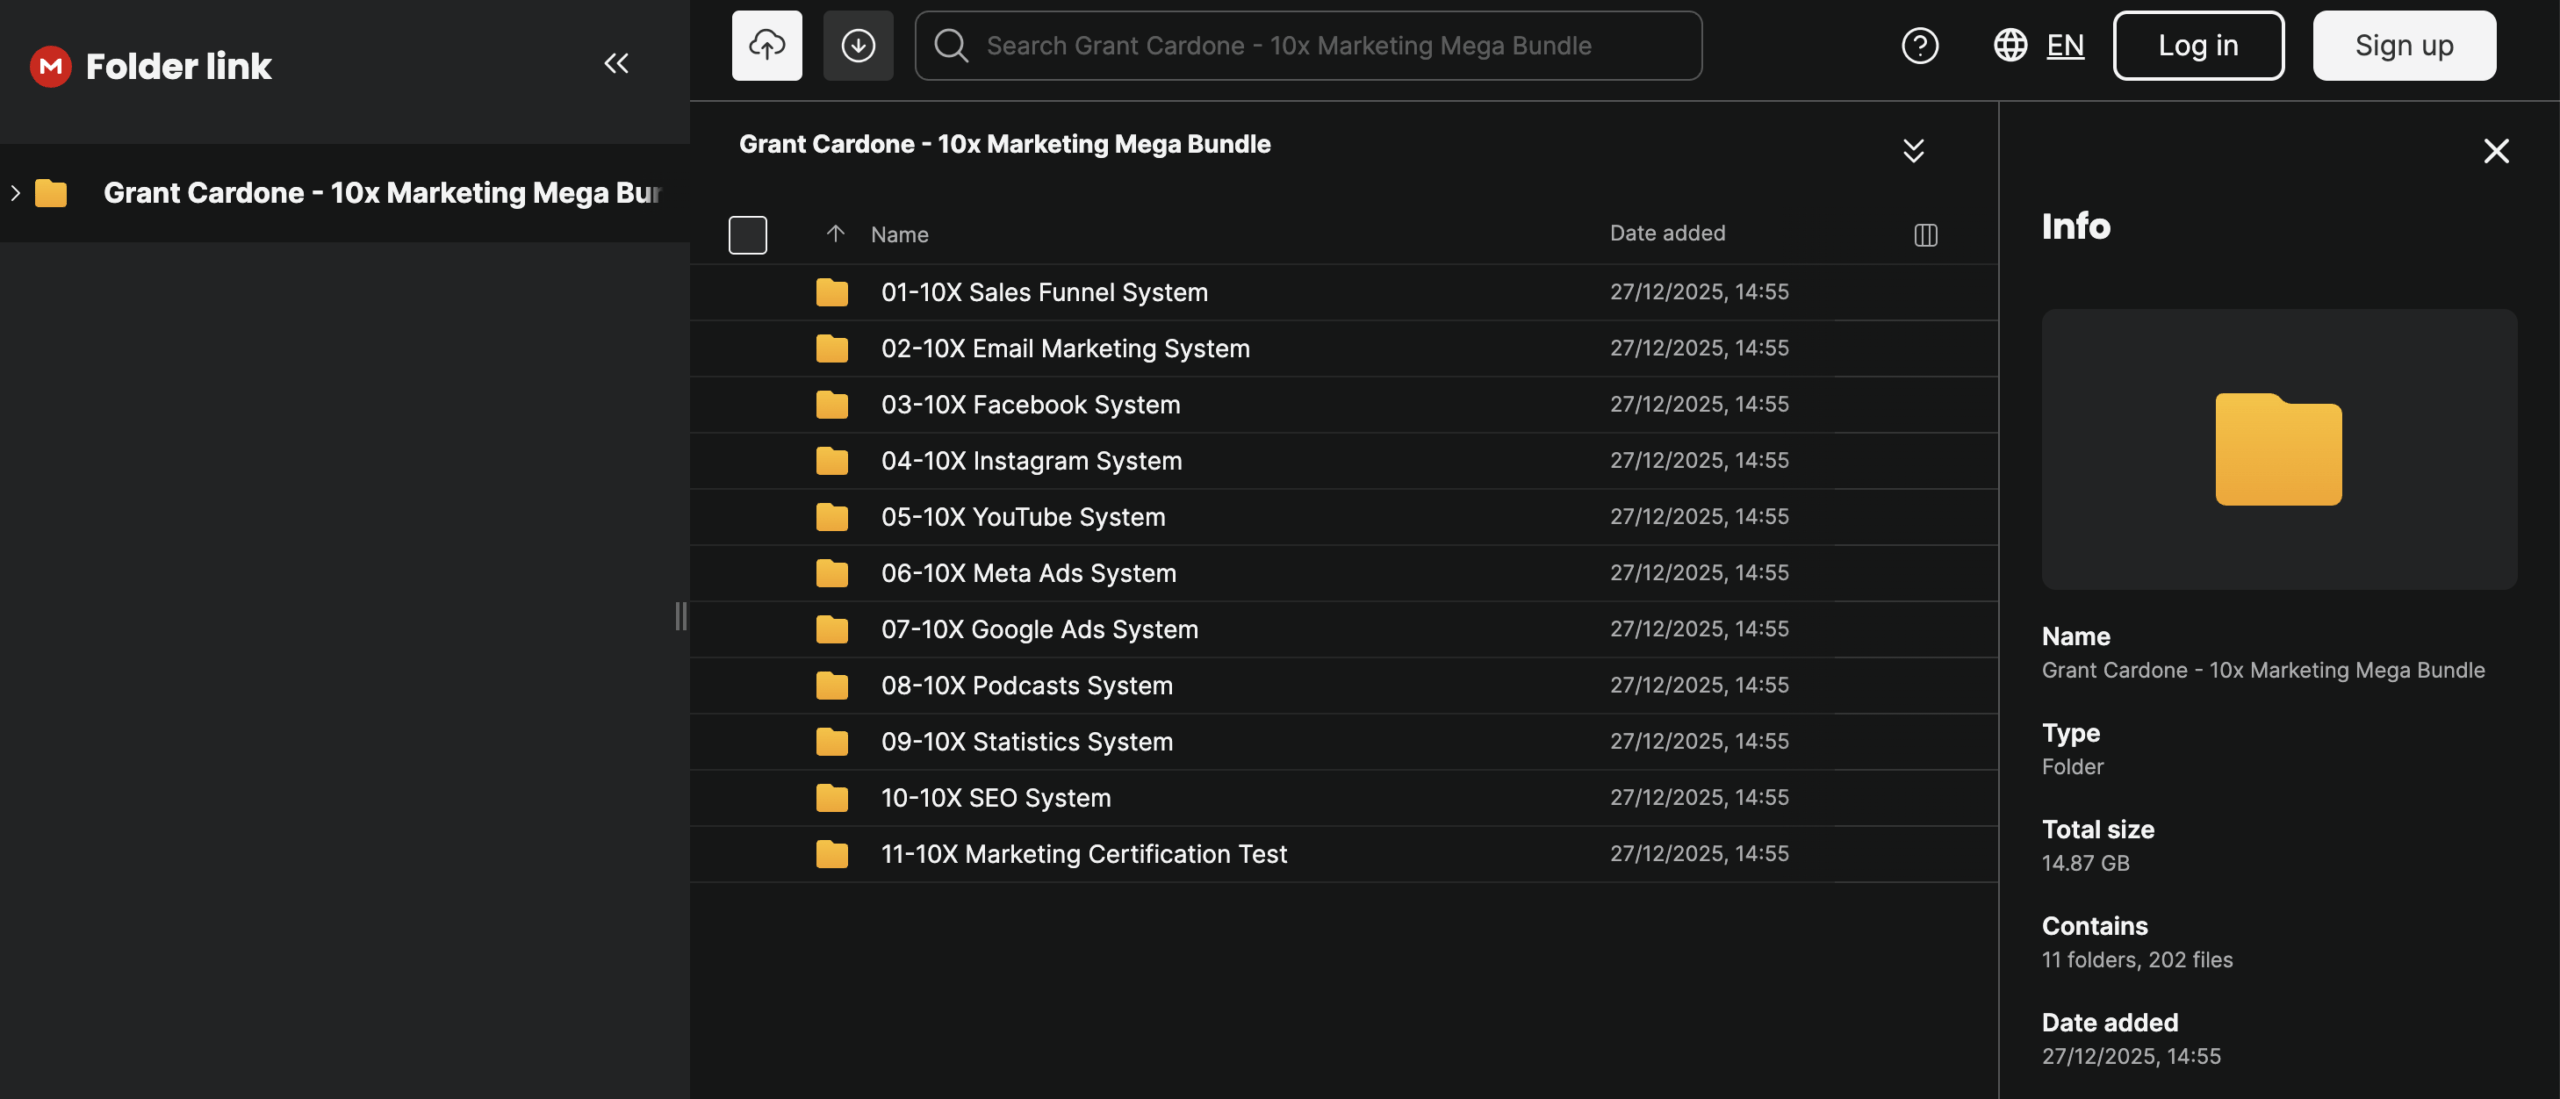This screenshot has width=2560, height=1099.
Task: Sort by the Date added column header
Action: coord(1667,234)
